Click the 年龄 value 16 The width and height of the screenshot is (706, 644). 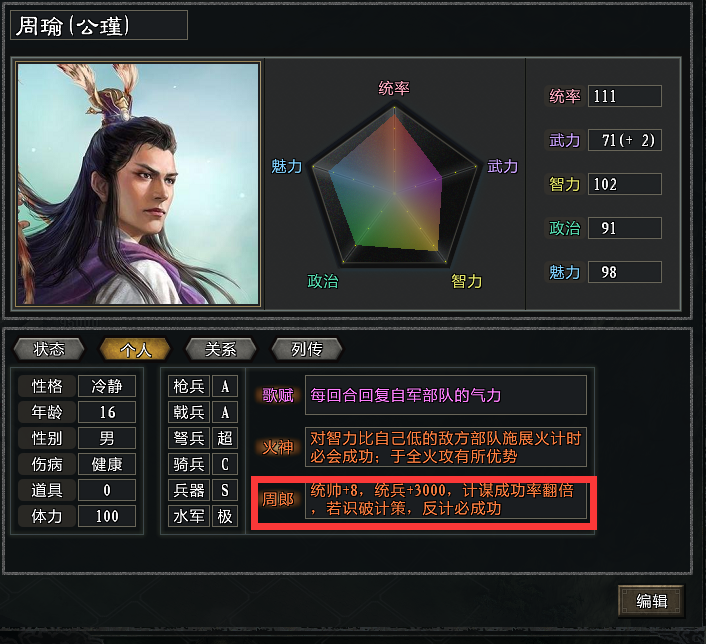(107, 412)
